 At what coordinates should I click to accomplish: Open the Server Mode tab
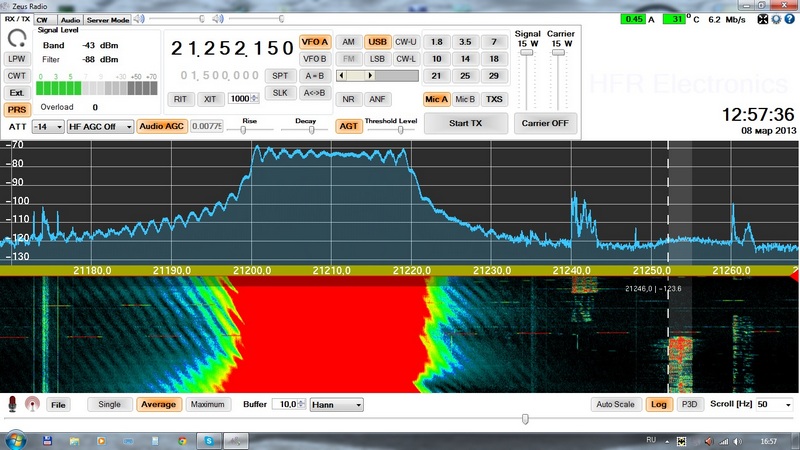coord(107,20)
